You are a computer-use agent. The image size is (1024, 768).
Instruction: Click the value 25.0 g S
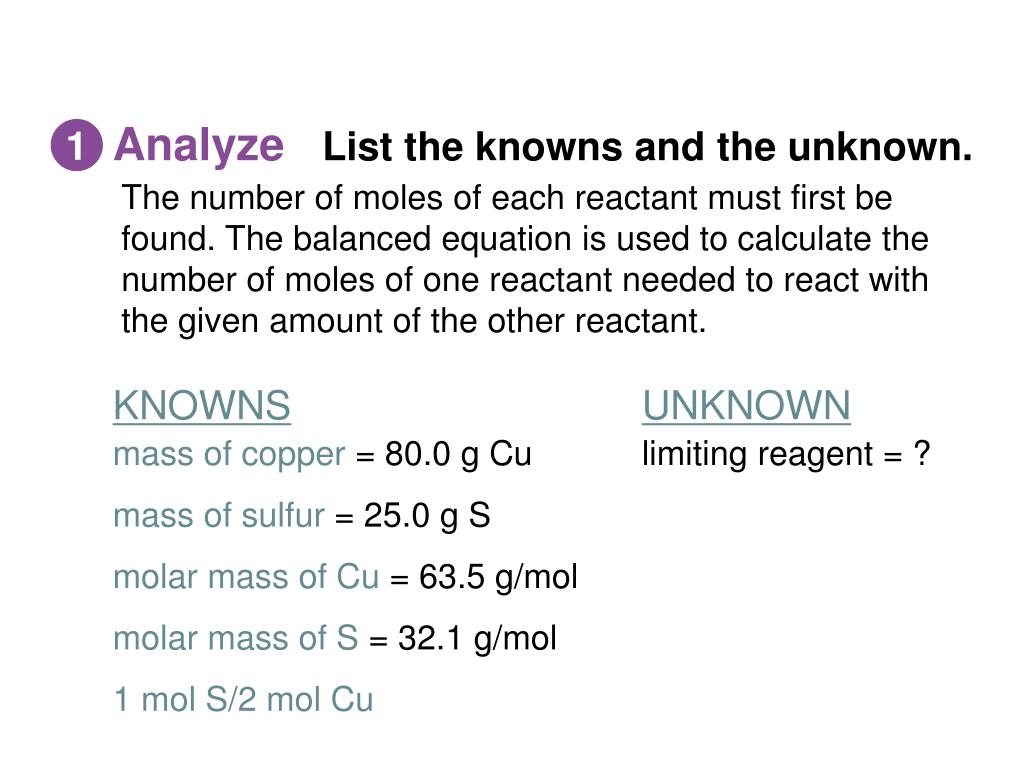coord(426,516)
